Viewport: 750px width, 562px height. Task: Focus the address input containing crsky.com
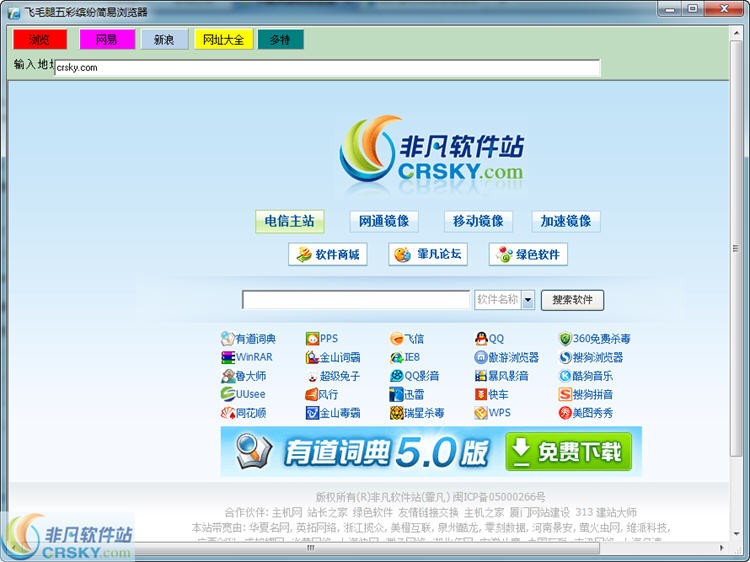tap(327, 68)
